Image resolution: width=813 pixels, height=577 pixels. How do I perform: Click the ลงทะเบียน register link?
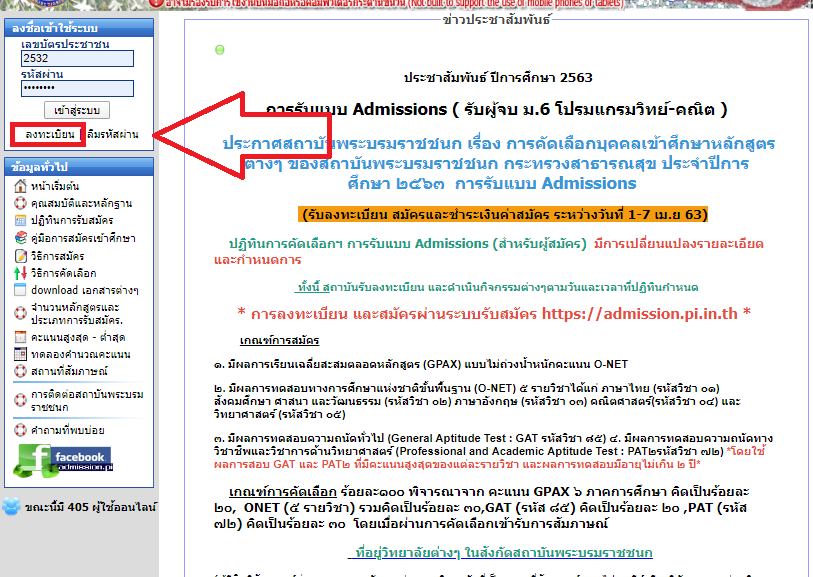tap(50, 135)
